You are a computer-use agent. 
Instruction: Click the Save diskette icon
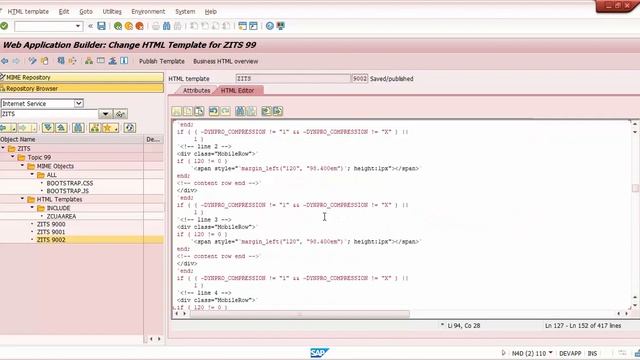point(101,26)
